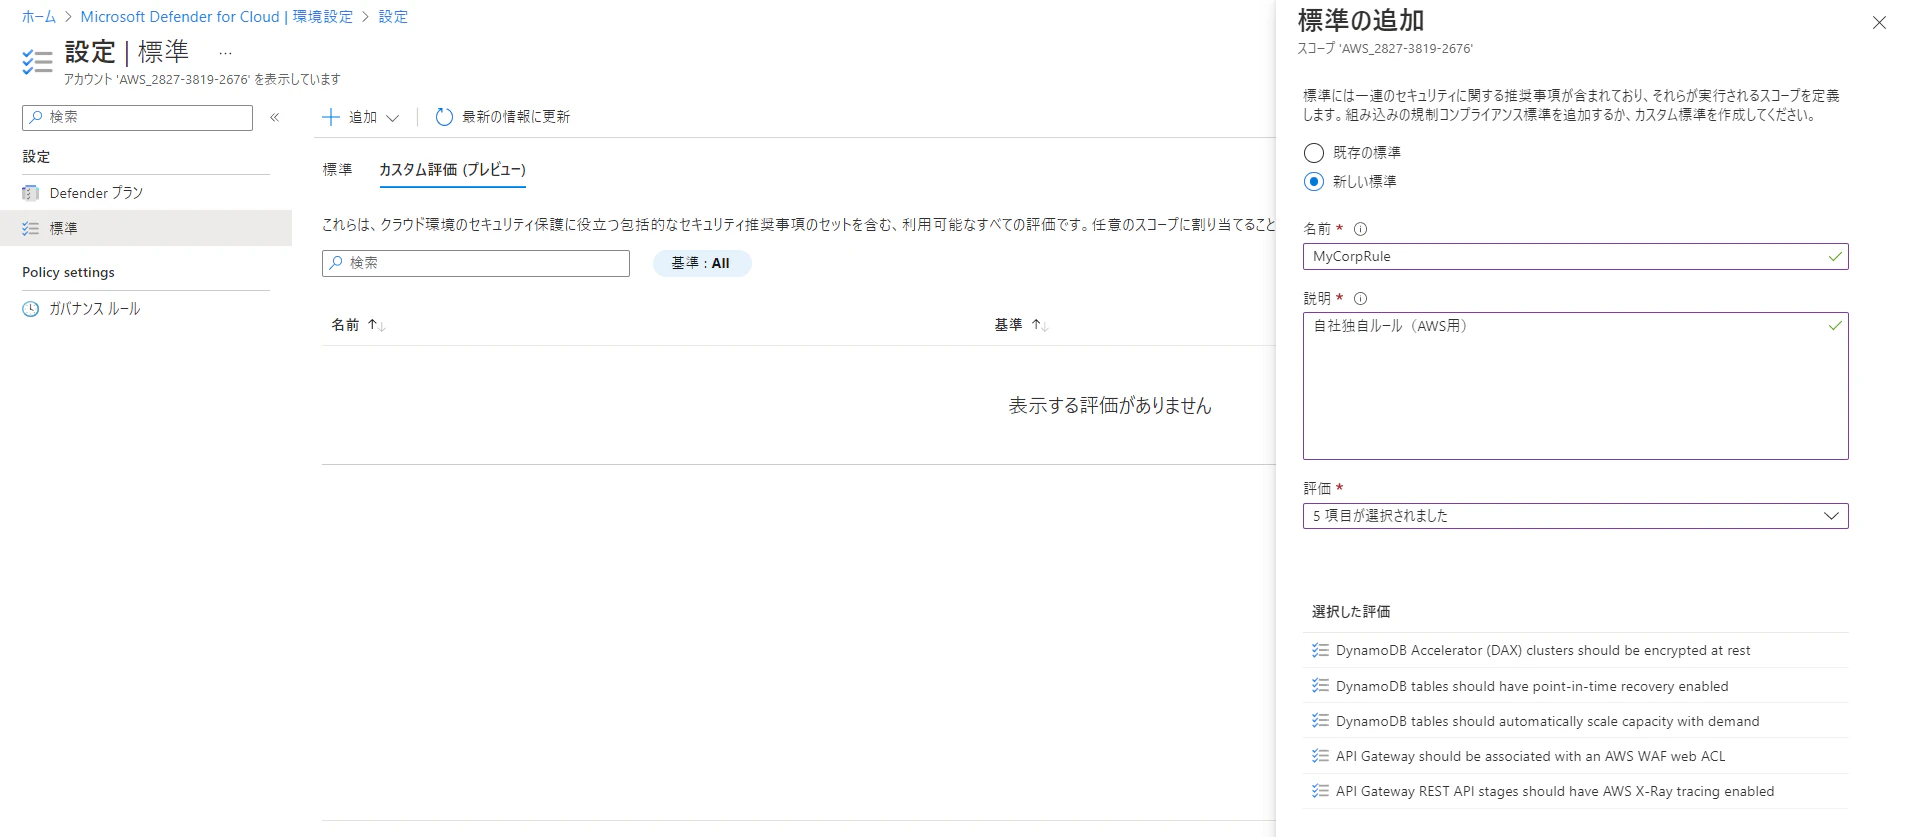
Task: Click the sidebar 検索 search box
Action: click(137, 118)
